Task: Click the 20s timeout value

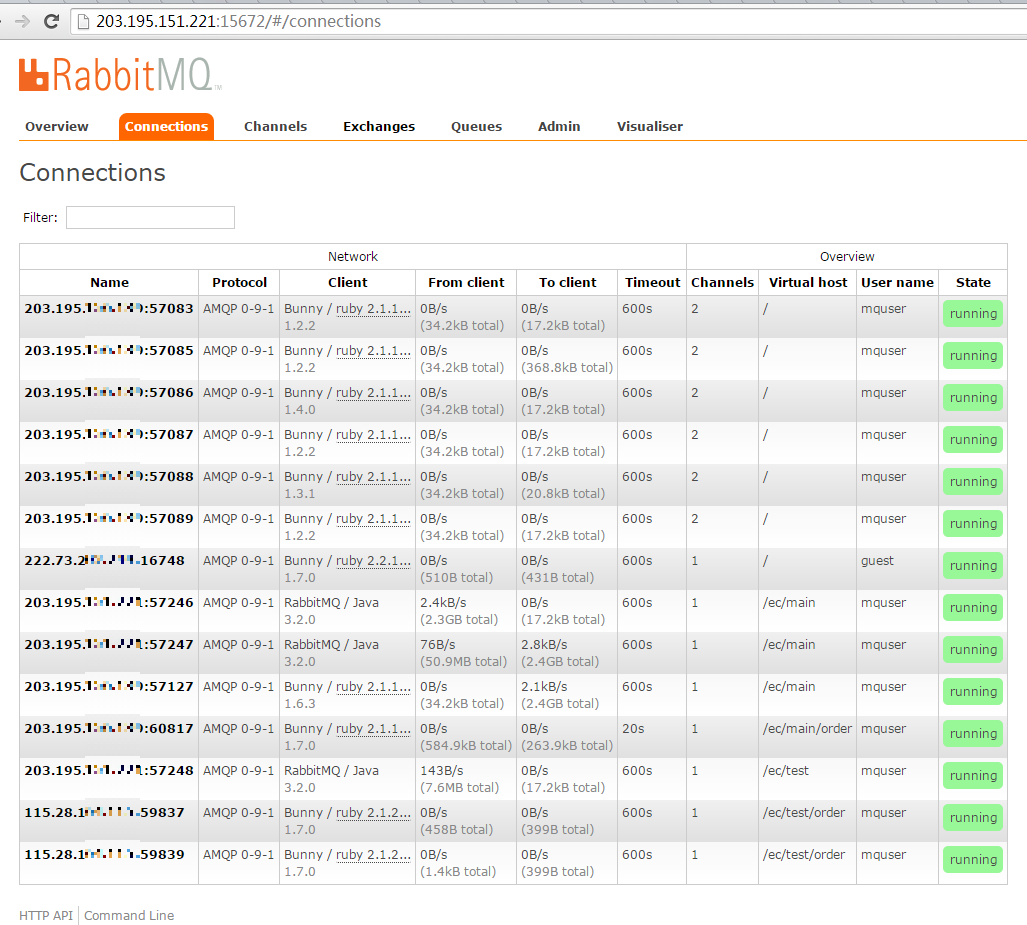Action: (633, 728)
